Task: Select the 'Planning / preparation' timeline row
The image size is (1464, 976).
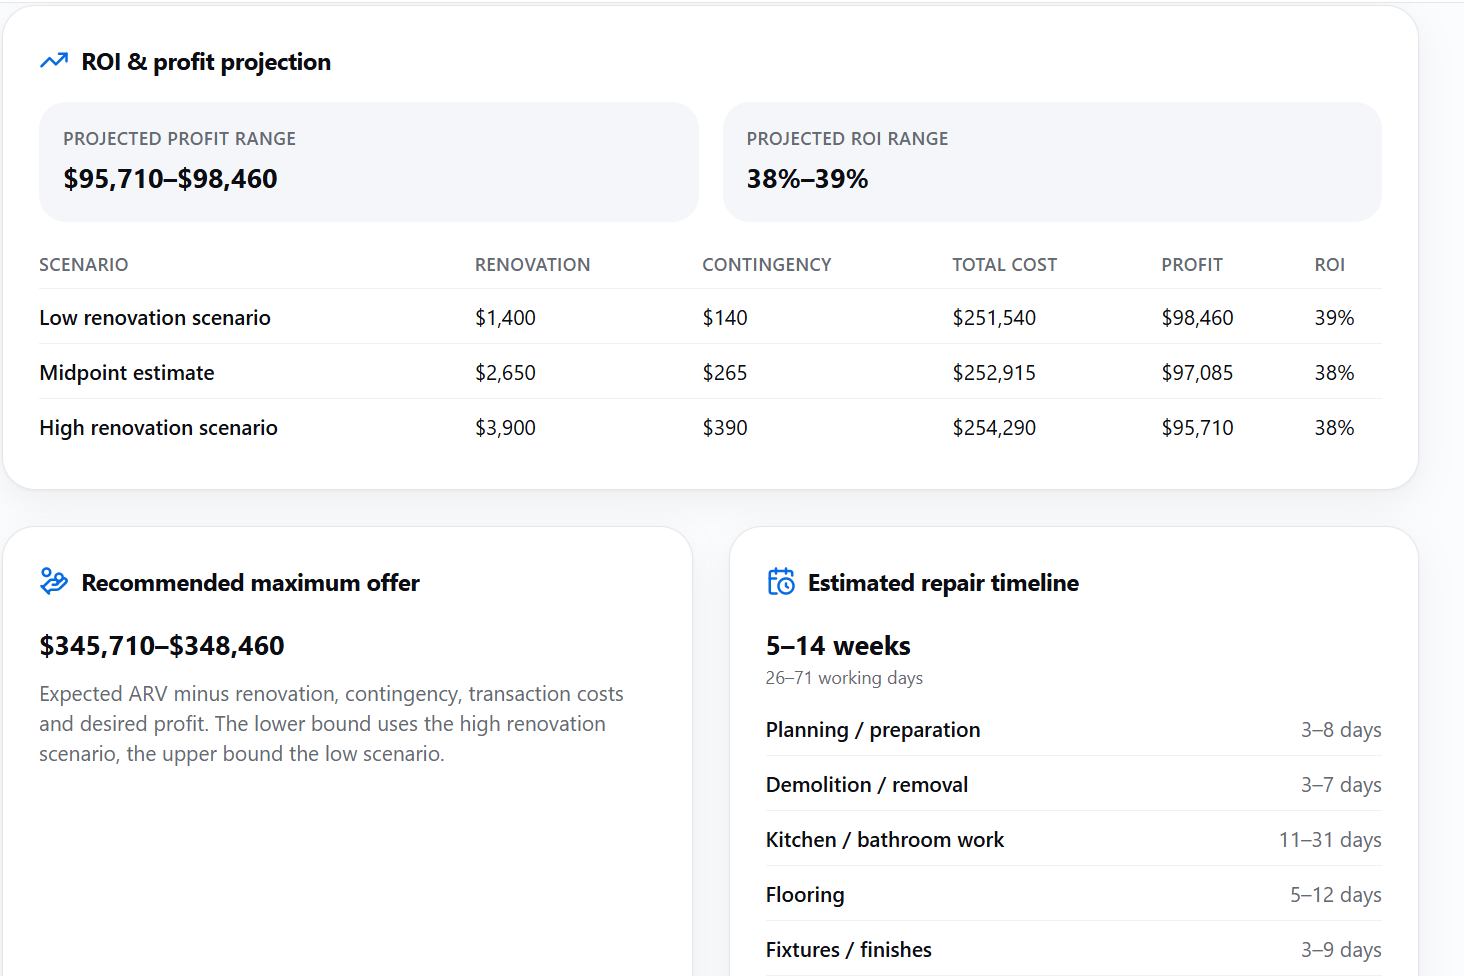Action: pos(1074,730)
